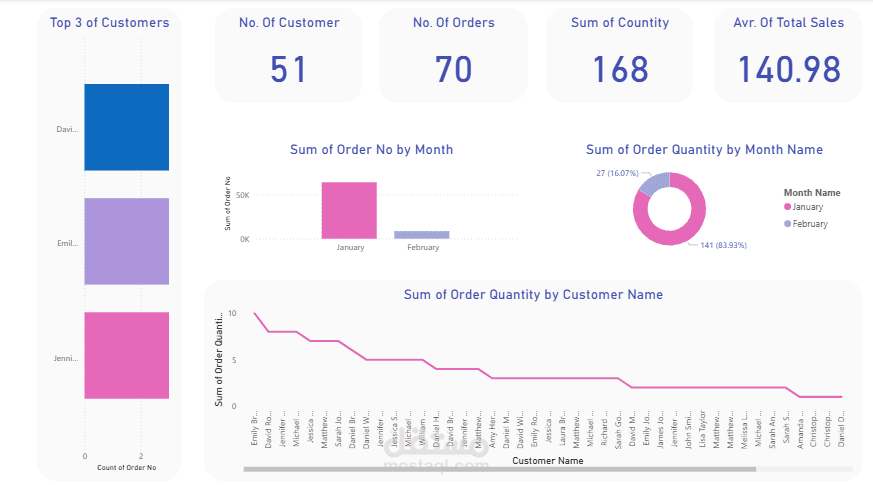Toggle February in the Month Name legend
873x485 pixels.
click(806, 224)
